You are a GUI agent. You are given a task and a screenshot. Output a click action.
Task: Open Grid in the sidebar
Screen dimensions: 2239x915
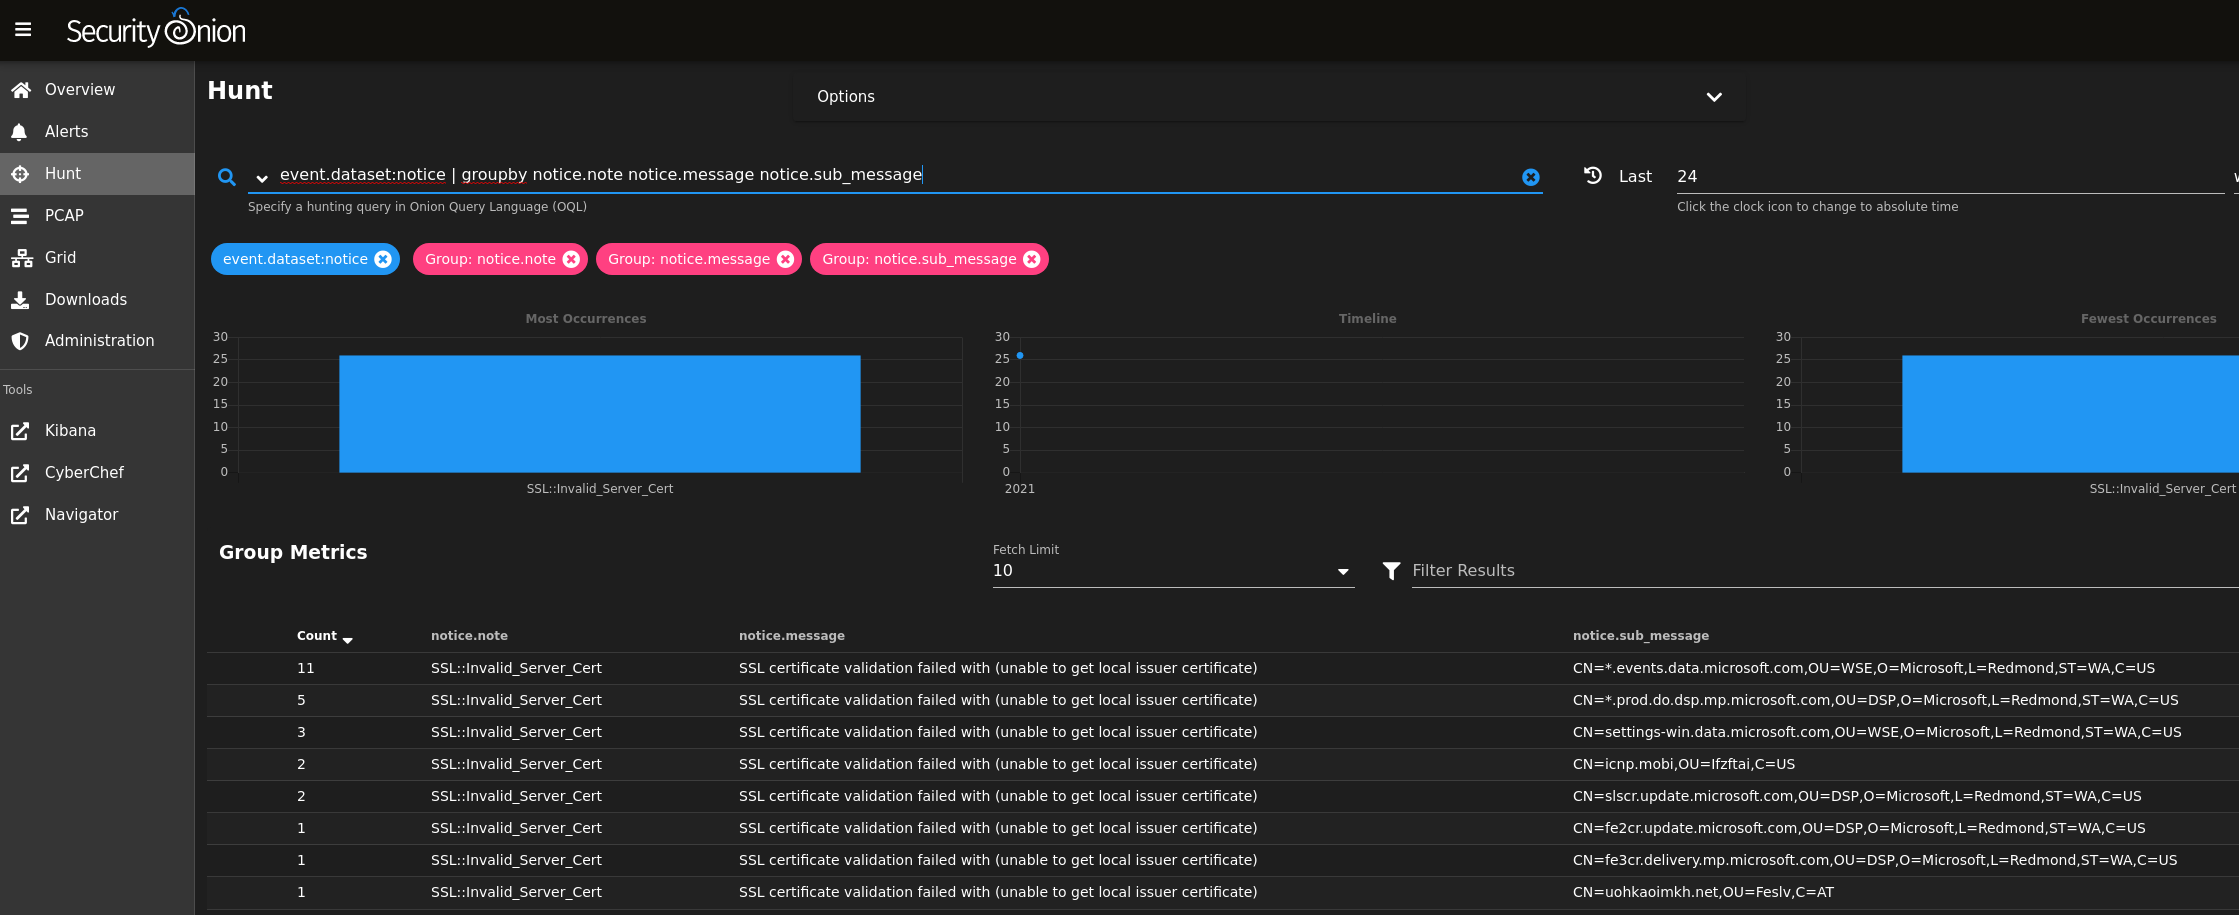pos(97,258)
